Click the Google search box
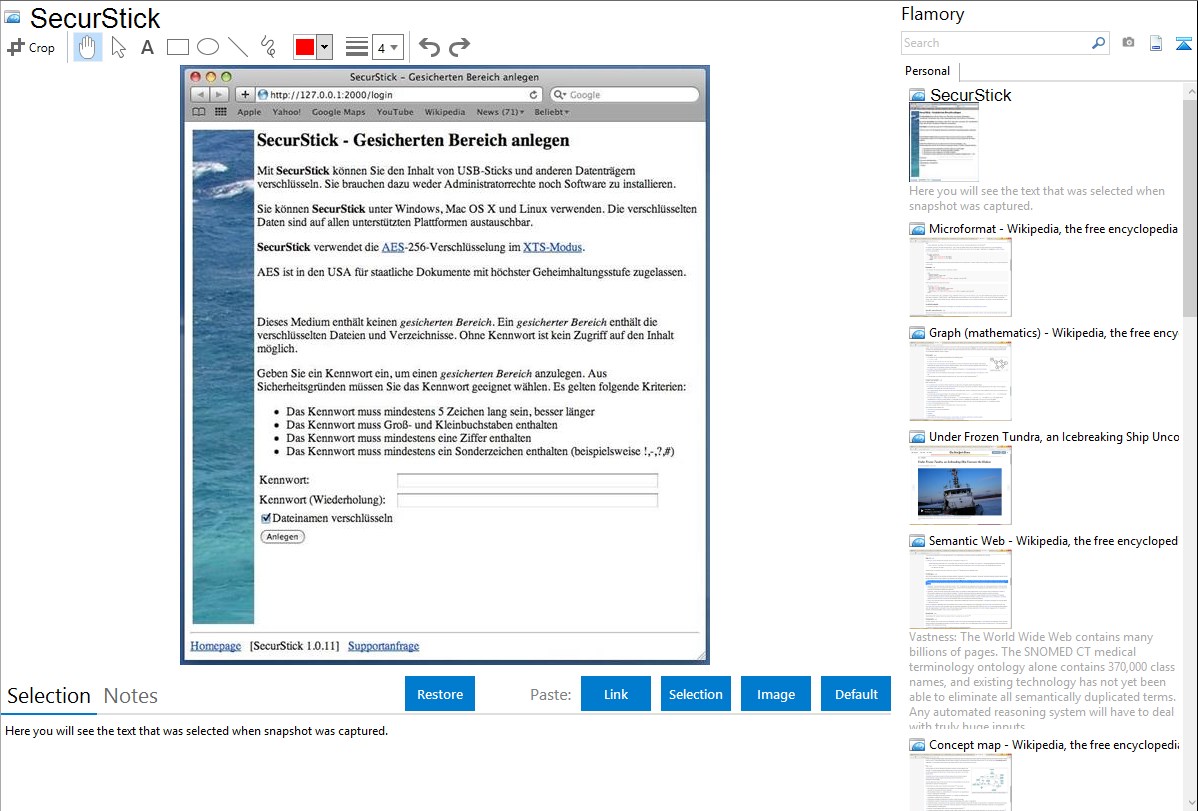 [624, 95]
